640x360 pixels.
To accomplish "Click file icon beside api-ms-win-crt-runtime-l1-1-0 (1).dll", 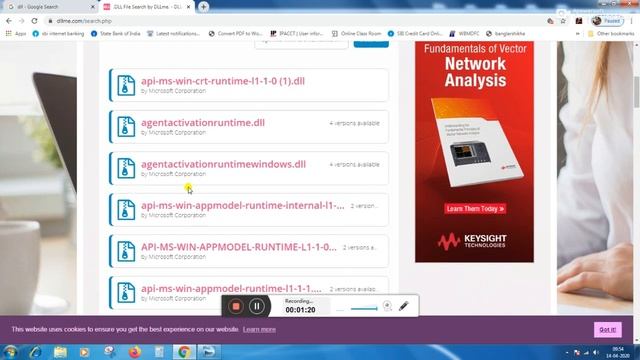I will [126, 85].
